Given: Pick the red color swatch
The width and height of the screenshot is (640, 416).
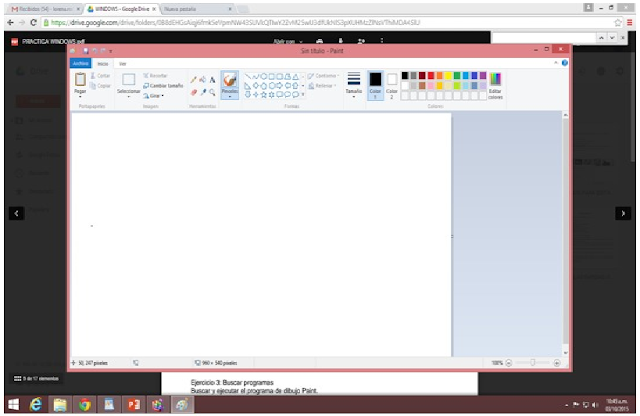Looking at the screenshot, I should point(431,76).
